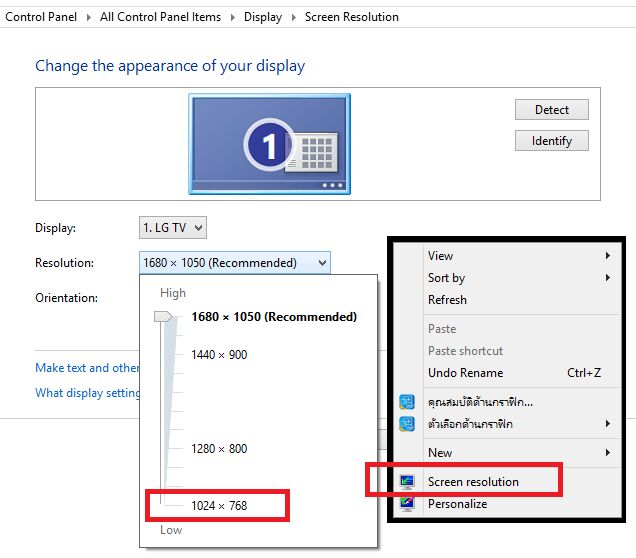The image size is (636, 558).
Task: Expand the View submenu arrow
Action: point(607,256)
